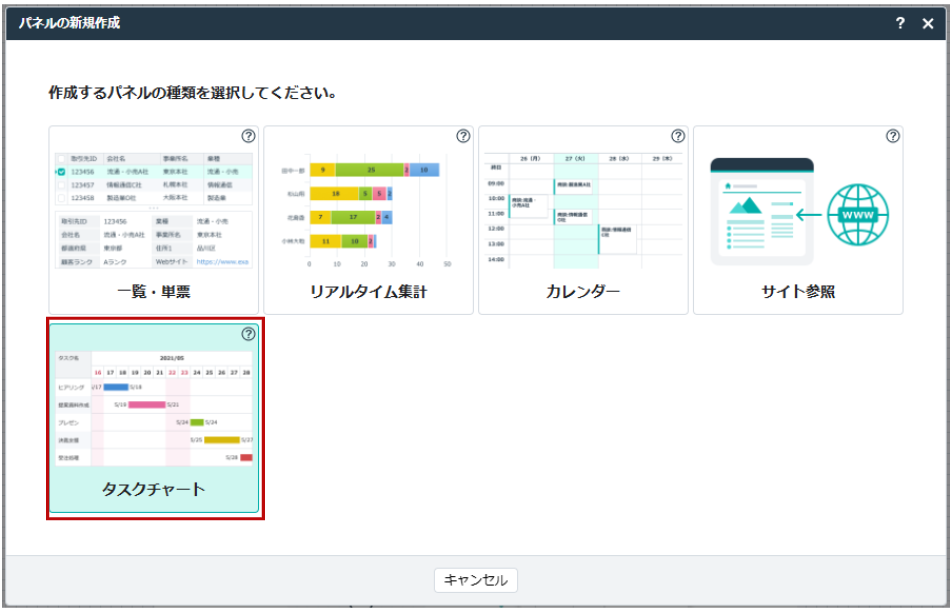The height and width of the screenshot is (610, 951).
Task: Click the checked checkbox beside row 123456
Action: (x=62, y=172)
